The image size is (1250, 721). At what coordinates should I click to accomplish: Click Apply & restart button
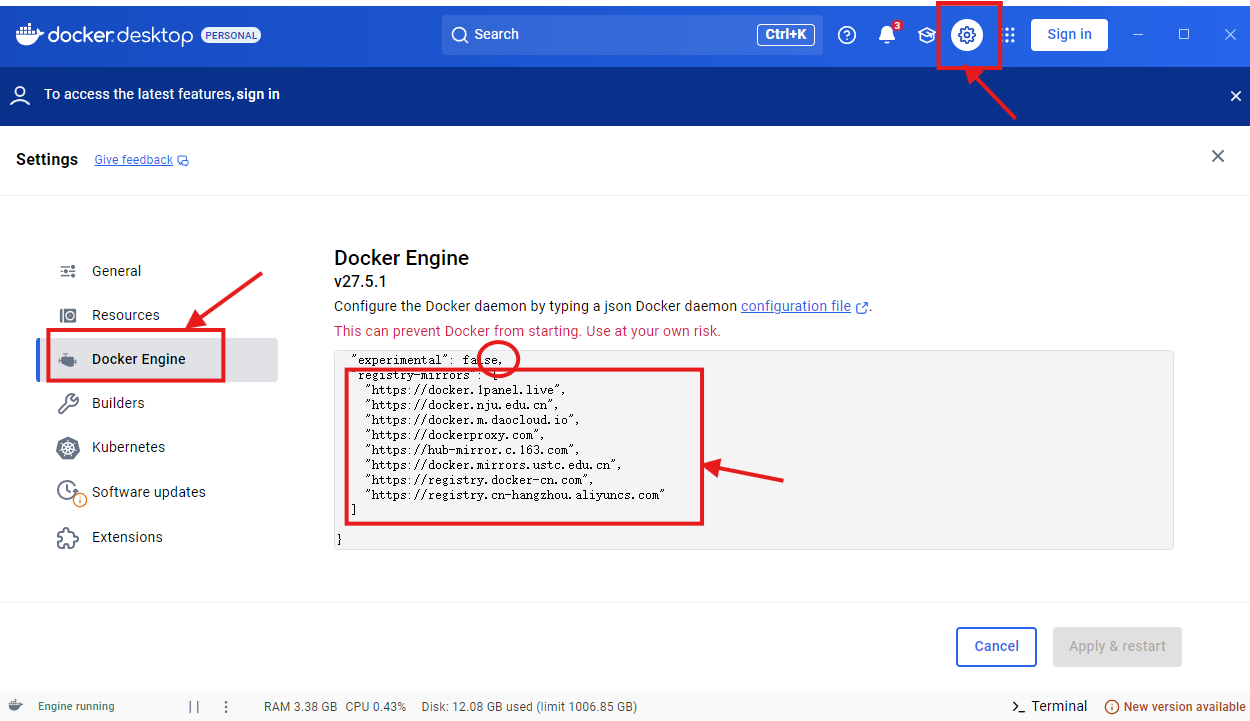click(1117, 646)
